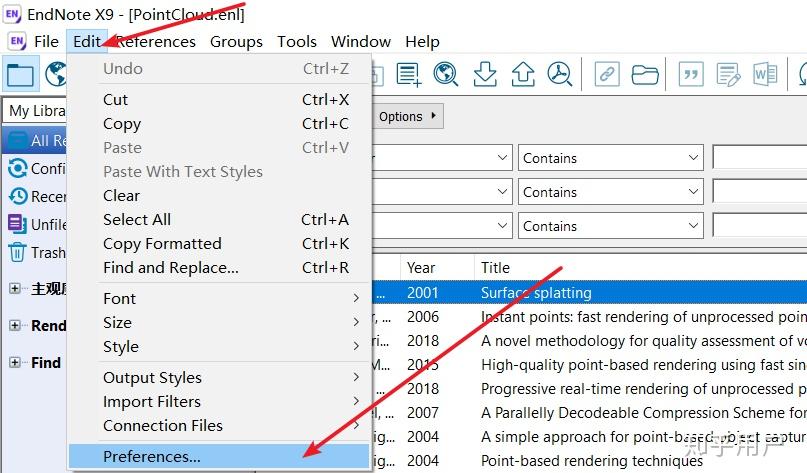Open the Output Styles submenu
Screen dimensions: 807x473
[x=220, y=377]
